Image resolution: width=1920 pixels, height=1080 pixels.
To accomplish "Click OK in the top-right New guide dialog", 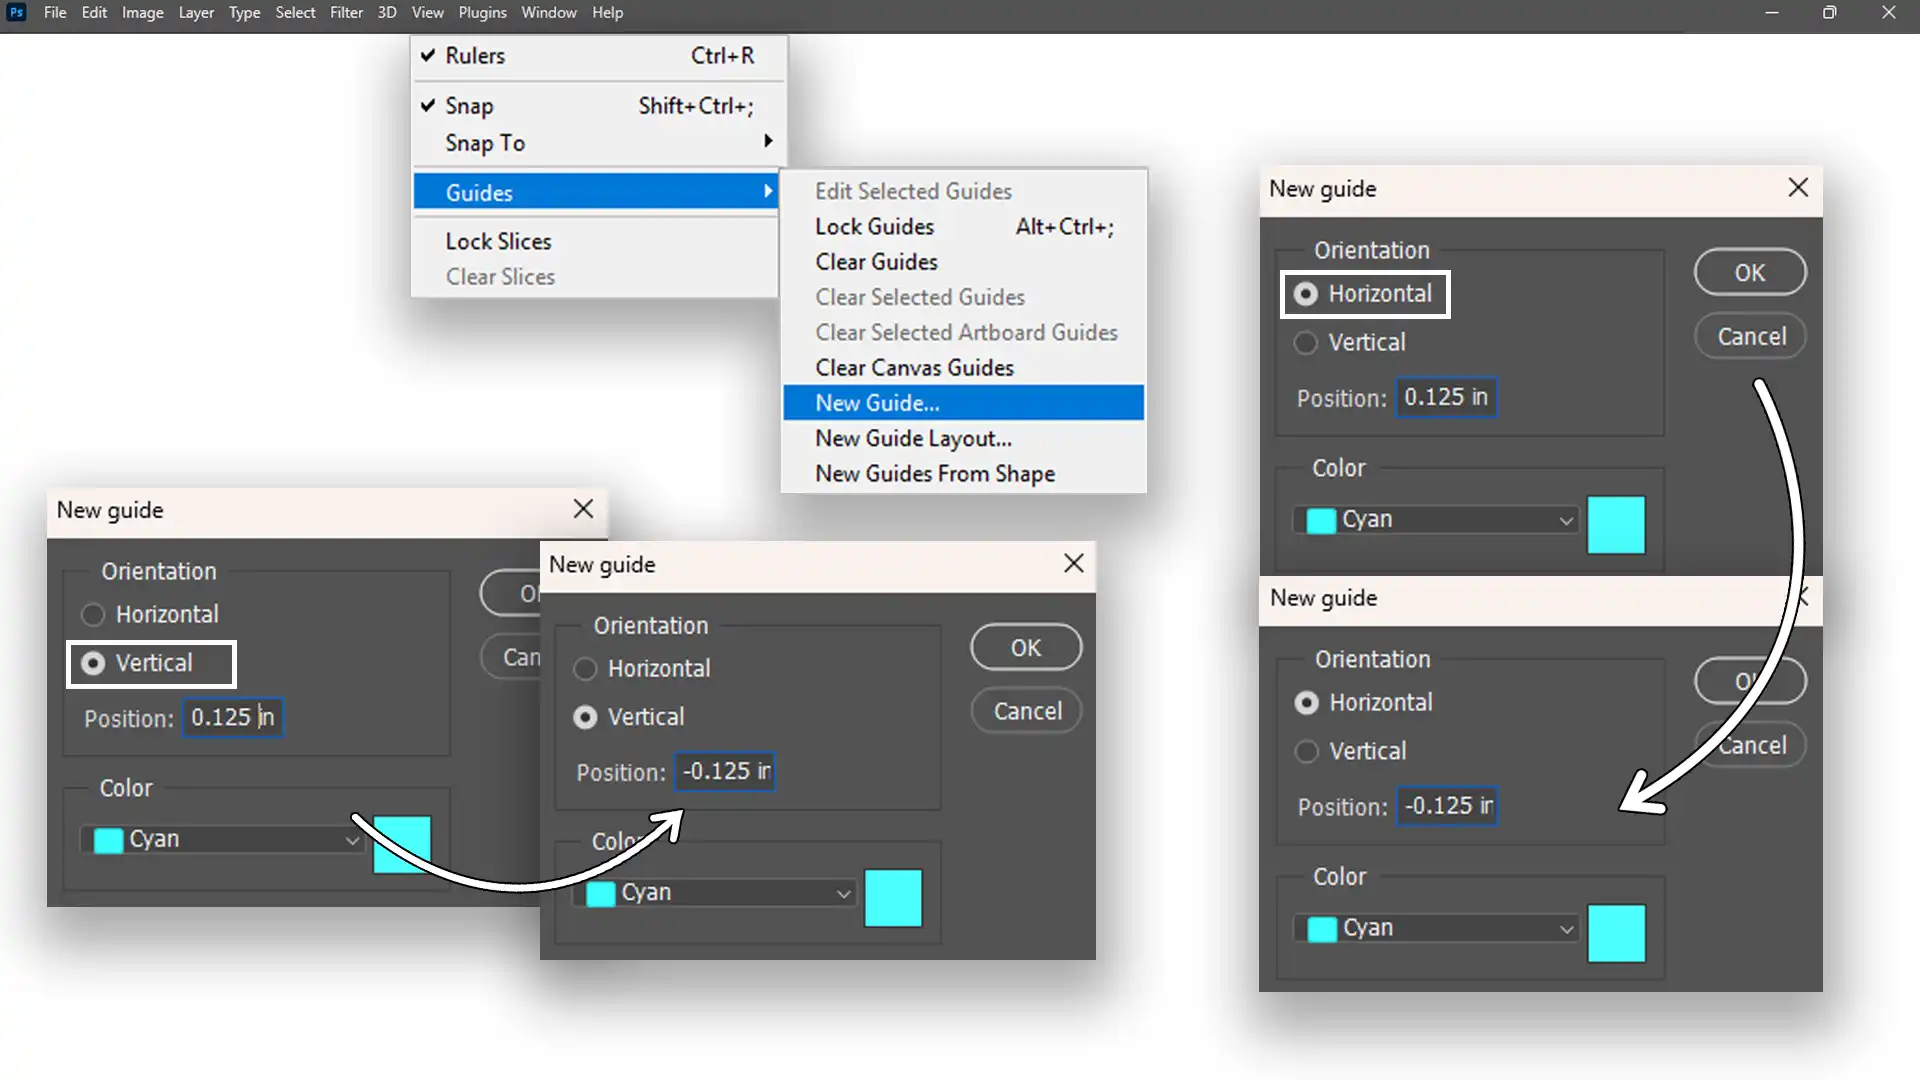I will [x=1750, y=272].
